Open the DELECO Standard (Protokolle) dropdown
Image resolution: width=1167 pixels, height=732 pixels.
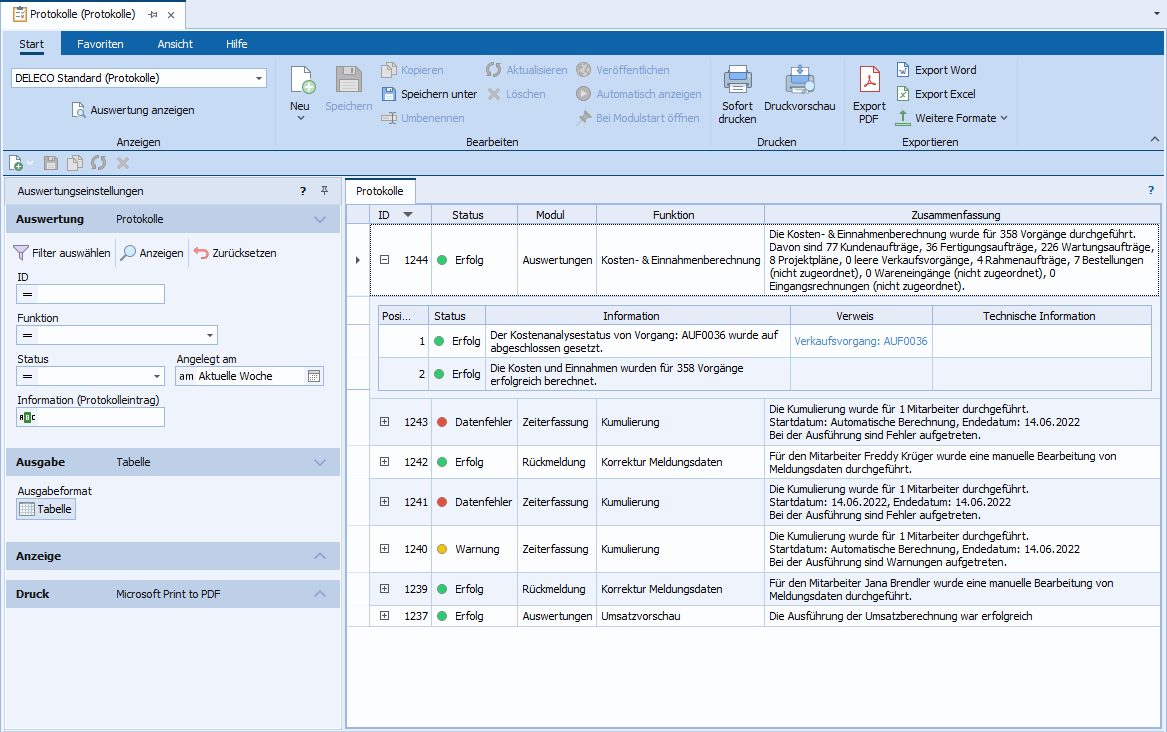tap(259, 78)
